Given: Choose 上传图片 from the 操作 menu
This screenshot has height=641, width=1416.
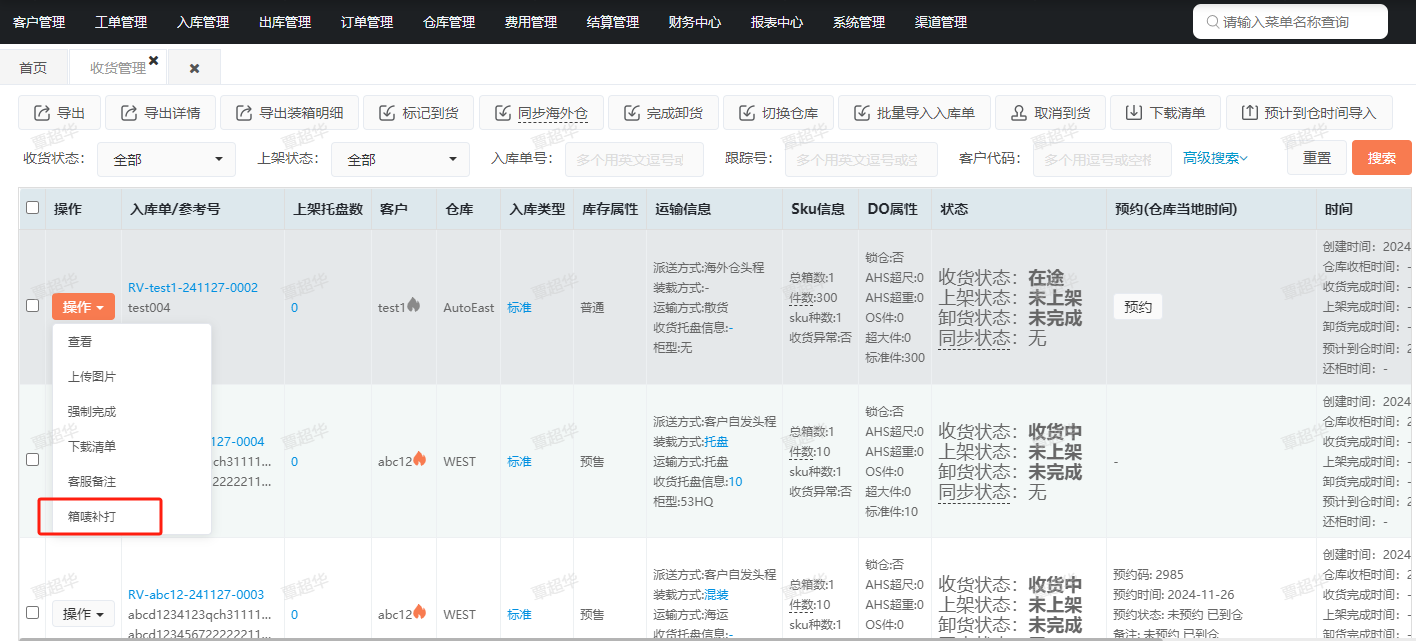Looking at the screenshot, I should coord(132,377).
